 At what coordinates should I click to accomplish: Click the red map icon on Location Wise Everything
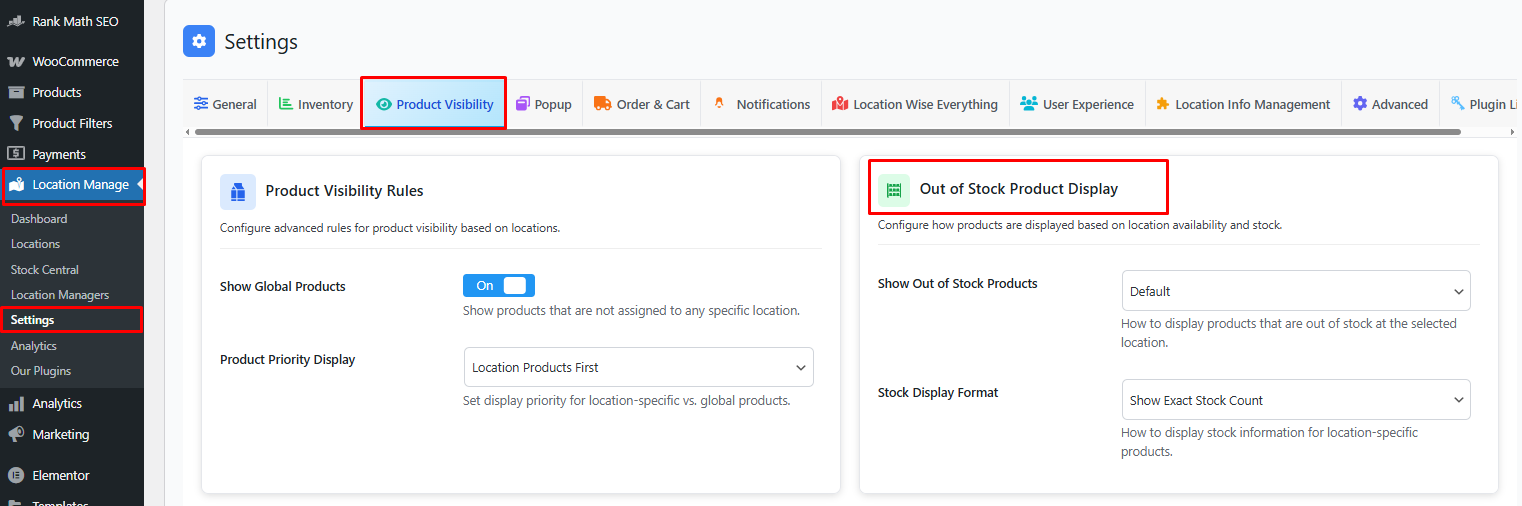[839, 103]
